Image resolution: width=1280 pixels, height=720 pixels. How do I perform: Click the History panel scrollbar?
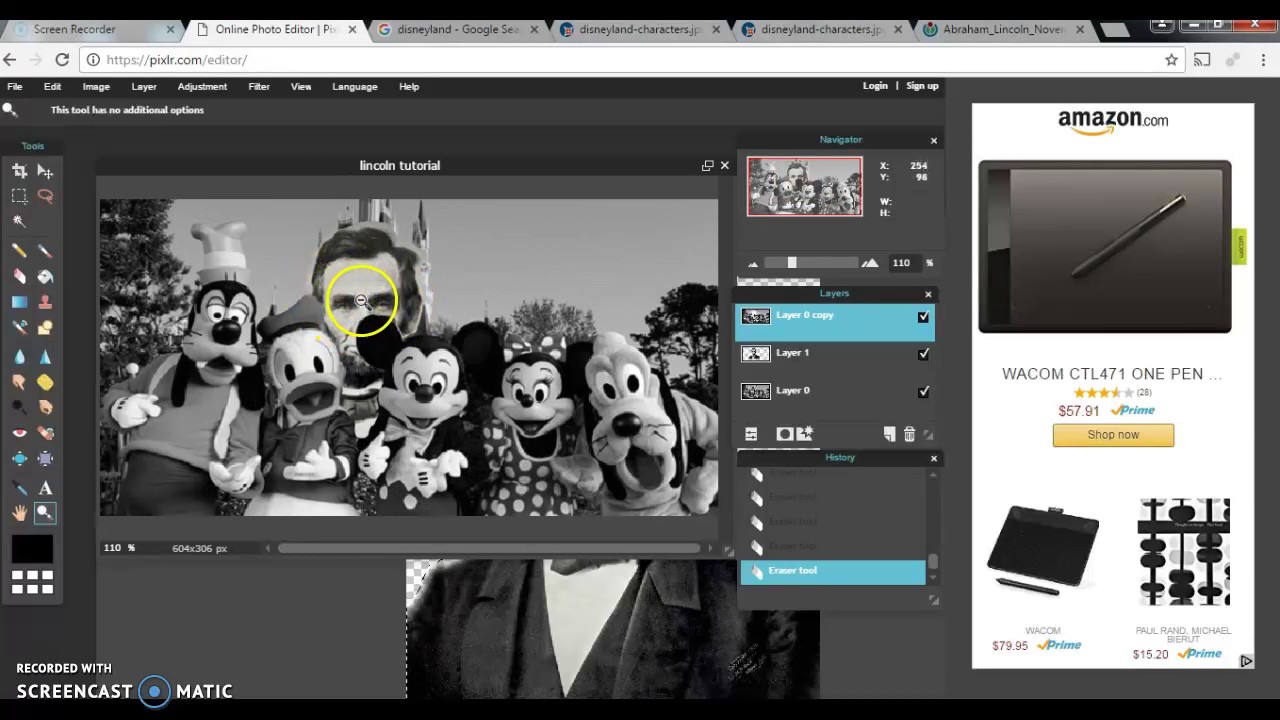pyautogui.click(x=932, y=562)
